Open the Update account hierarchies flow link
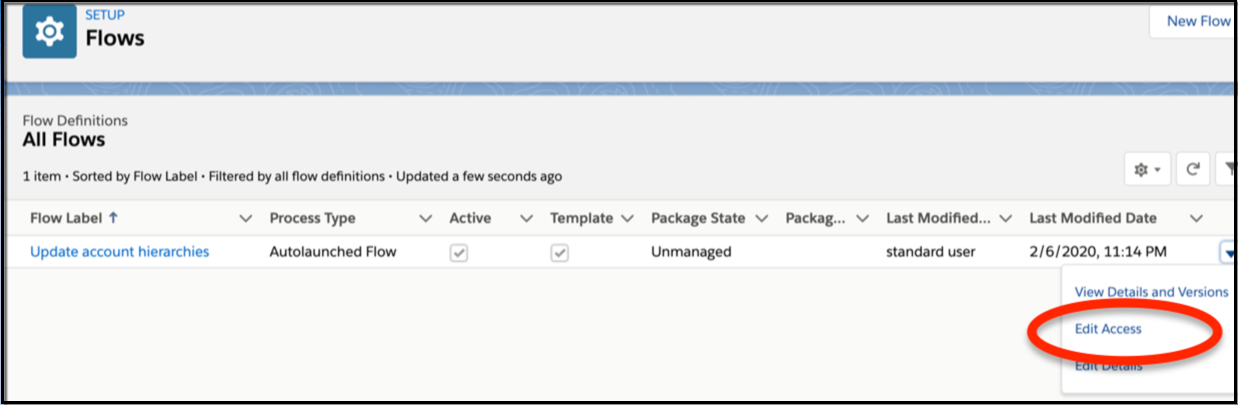Image resolution: width=1238 pixels, height=405 pixels. click(120, 252)
